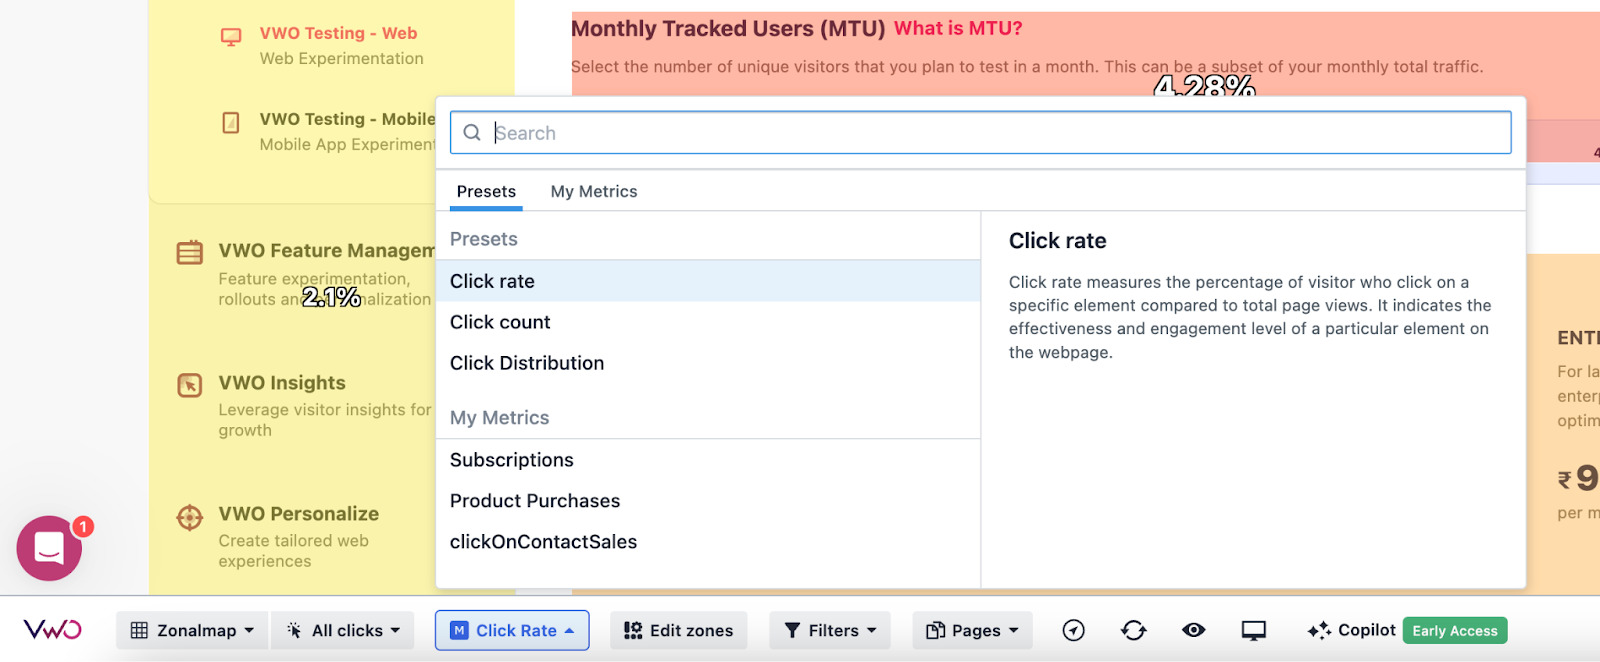Viewport: 1600px width, 662px height.
Task: Click the chat notification badge showing 1
Action: [x=83, y=526]
